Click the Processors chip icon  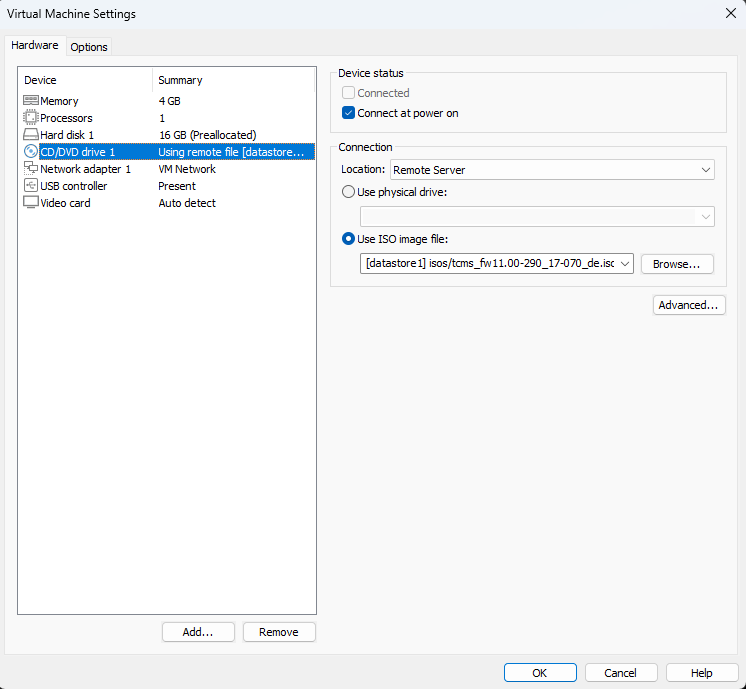click(x=31, y=118)
